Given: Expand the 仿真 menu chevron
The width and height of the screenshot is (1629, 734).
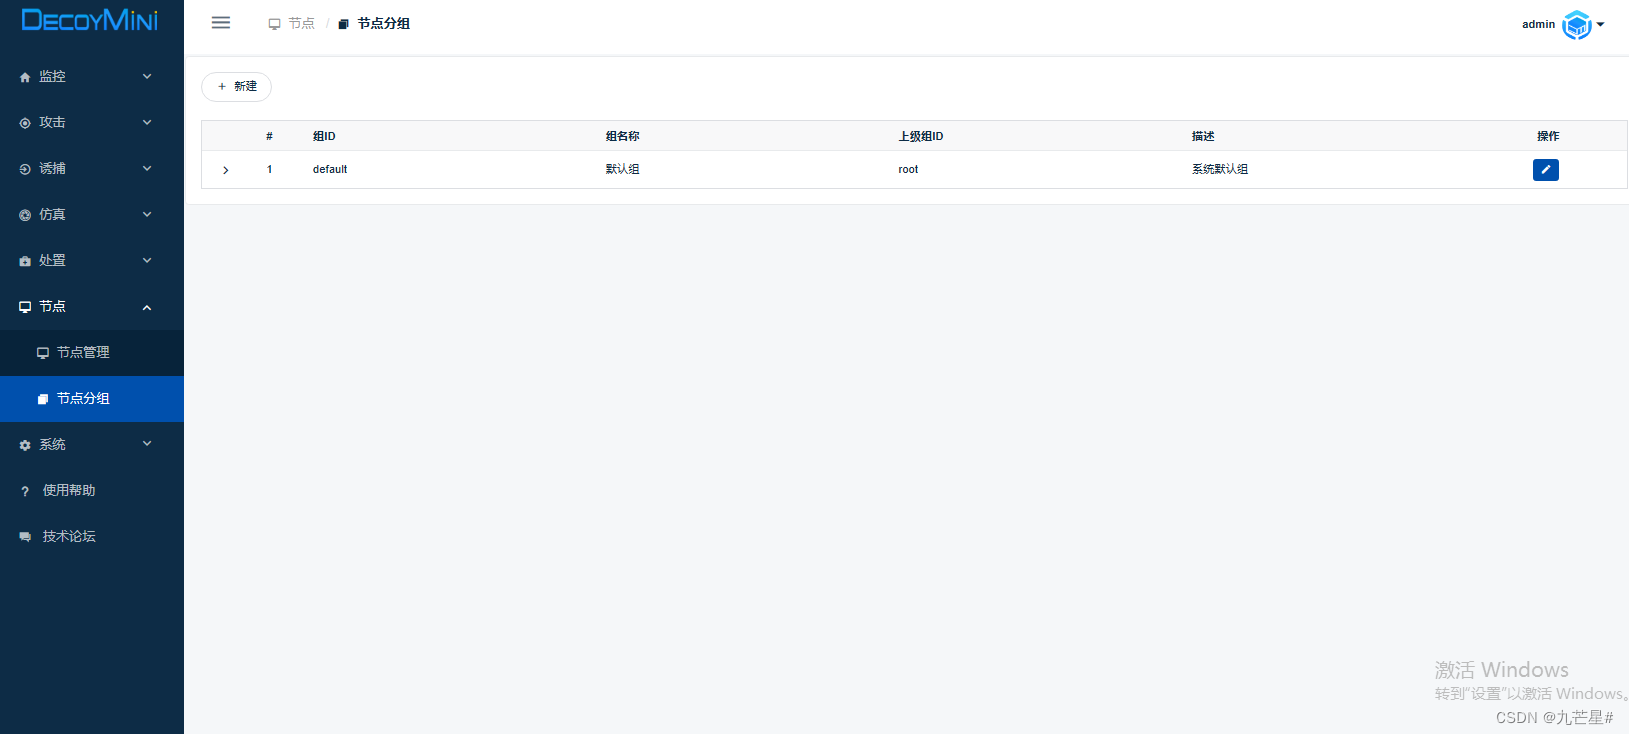Looking at the screenshot, I should point(147,214).
